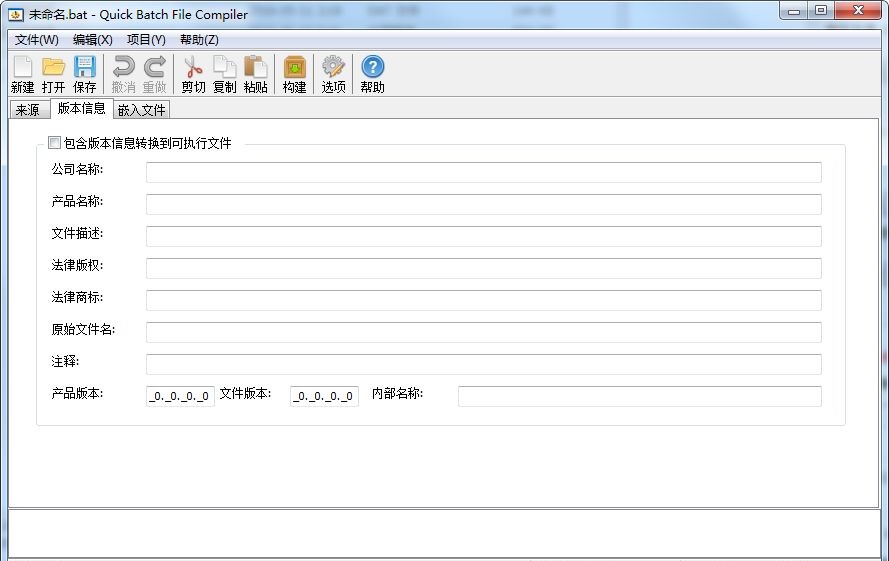Open the 项目(Y) menu
889x561 pixels.
coord(146,40)
